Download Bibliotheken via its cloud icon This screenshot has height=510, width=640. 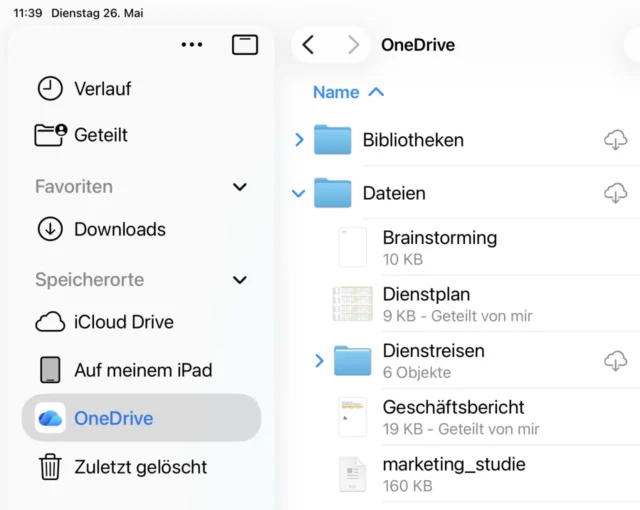pyautogui.click(x=616, y=140)
